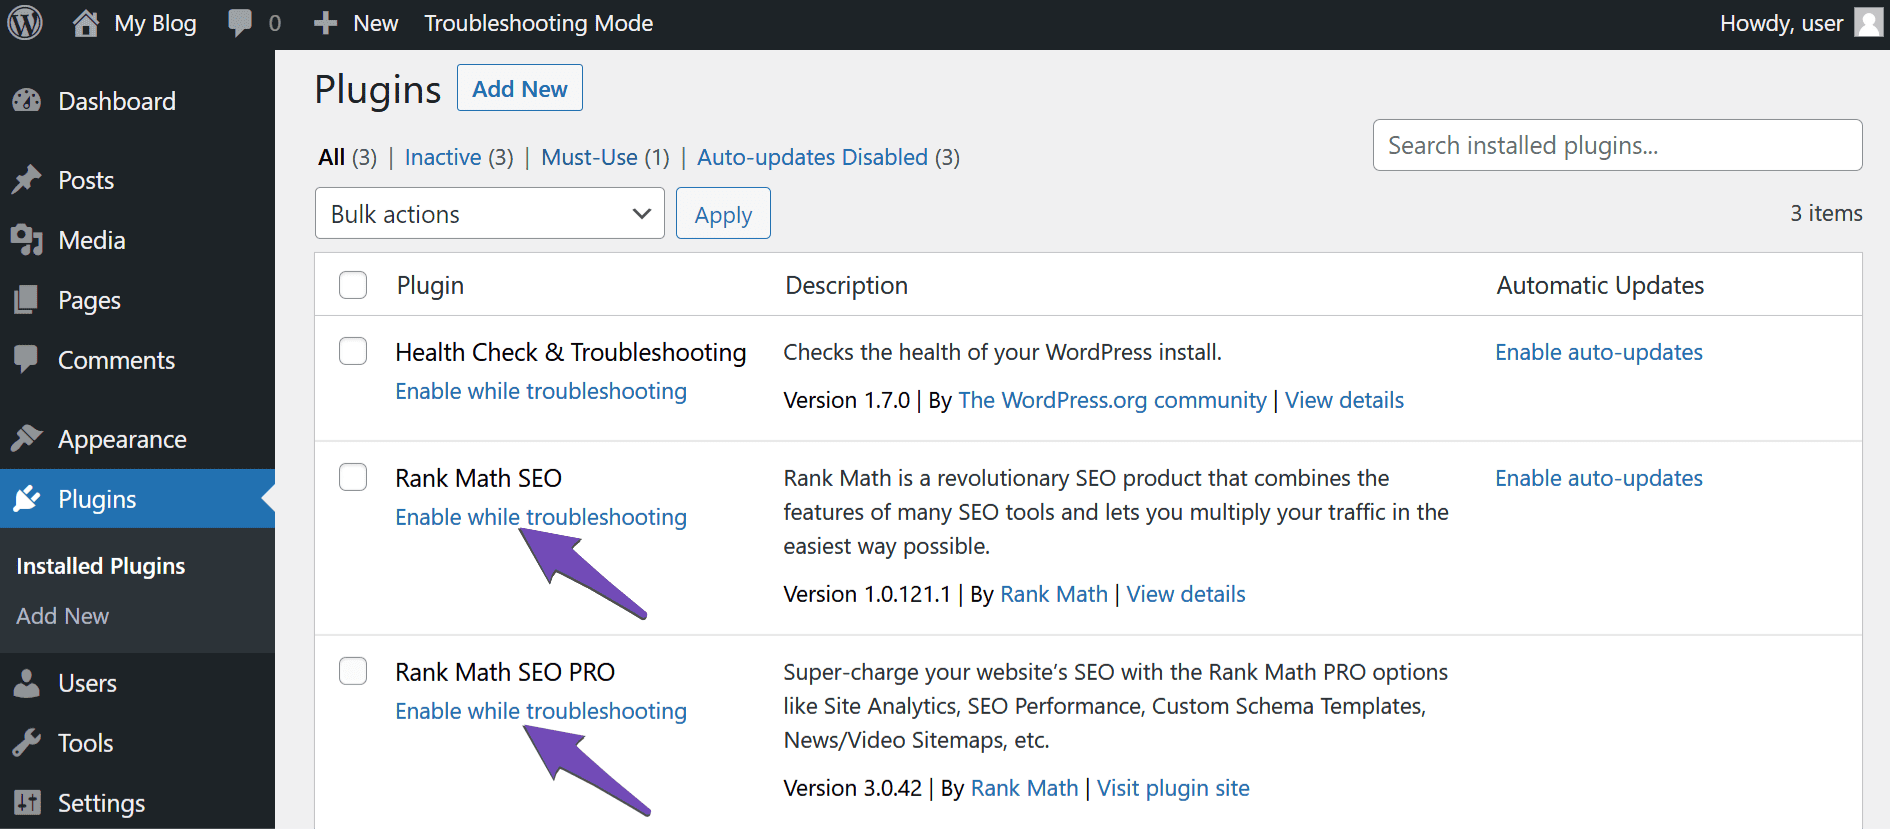Image resolution: width=1890 pixels, height=838 pixels.
Task: Click the Add New button beside Plugins heading
Action: click(520, 88)
